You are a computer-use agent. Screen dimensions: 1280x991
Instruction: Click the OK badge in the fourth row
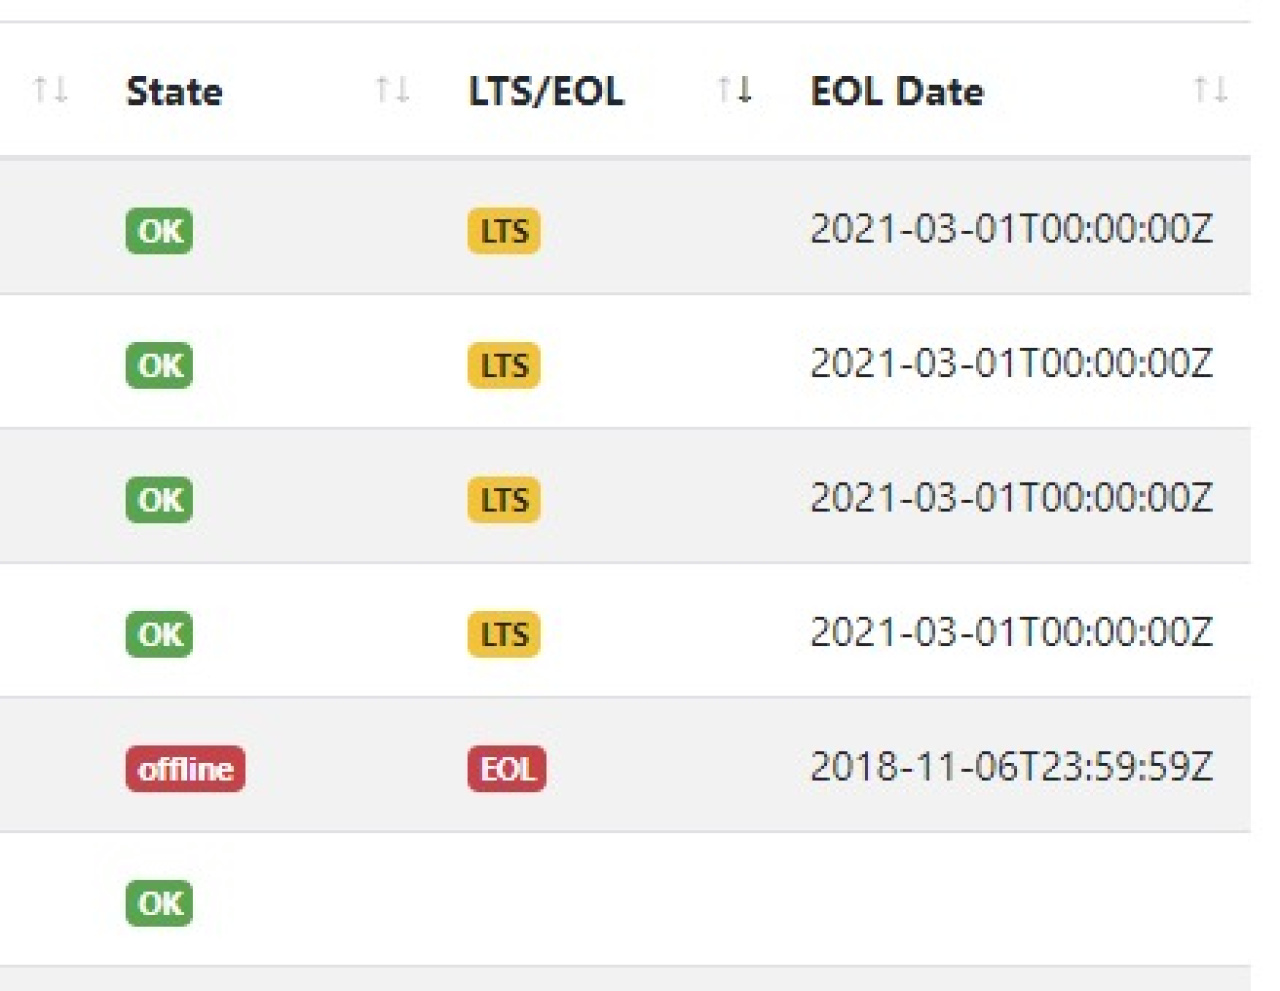[158, 634]
